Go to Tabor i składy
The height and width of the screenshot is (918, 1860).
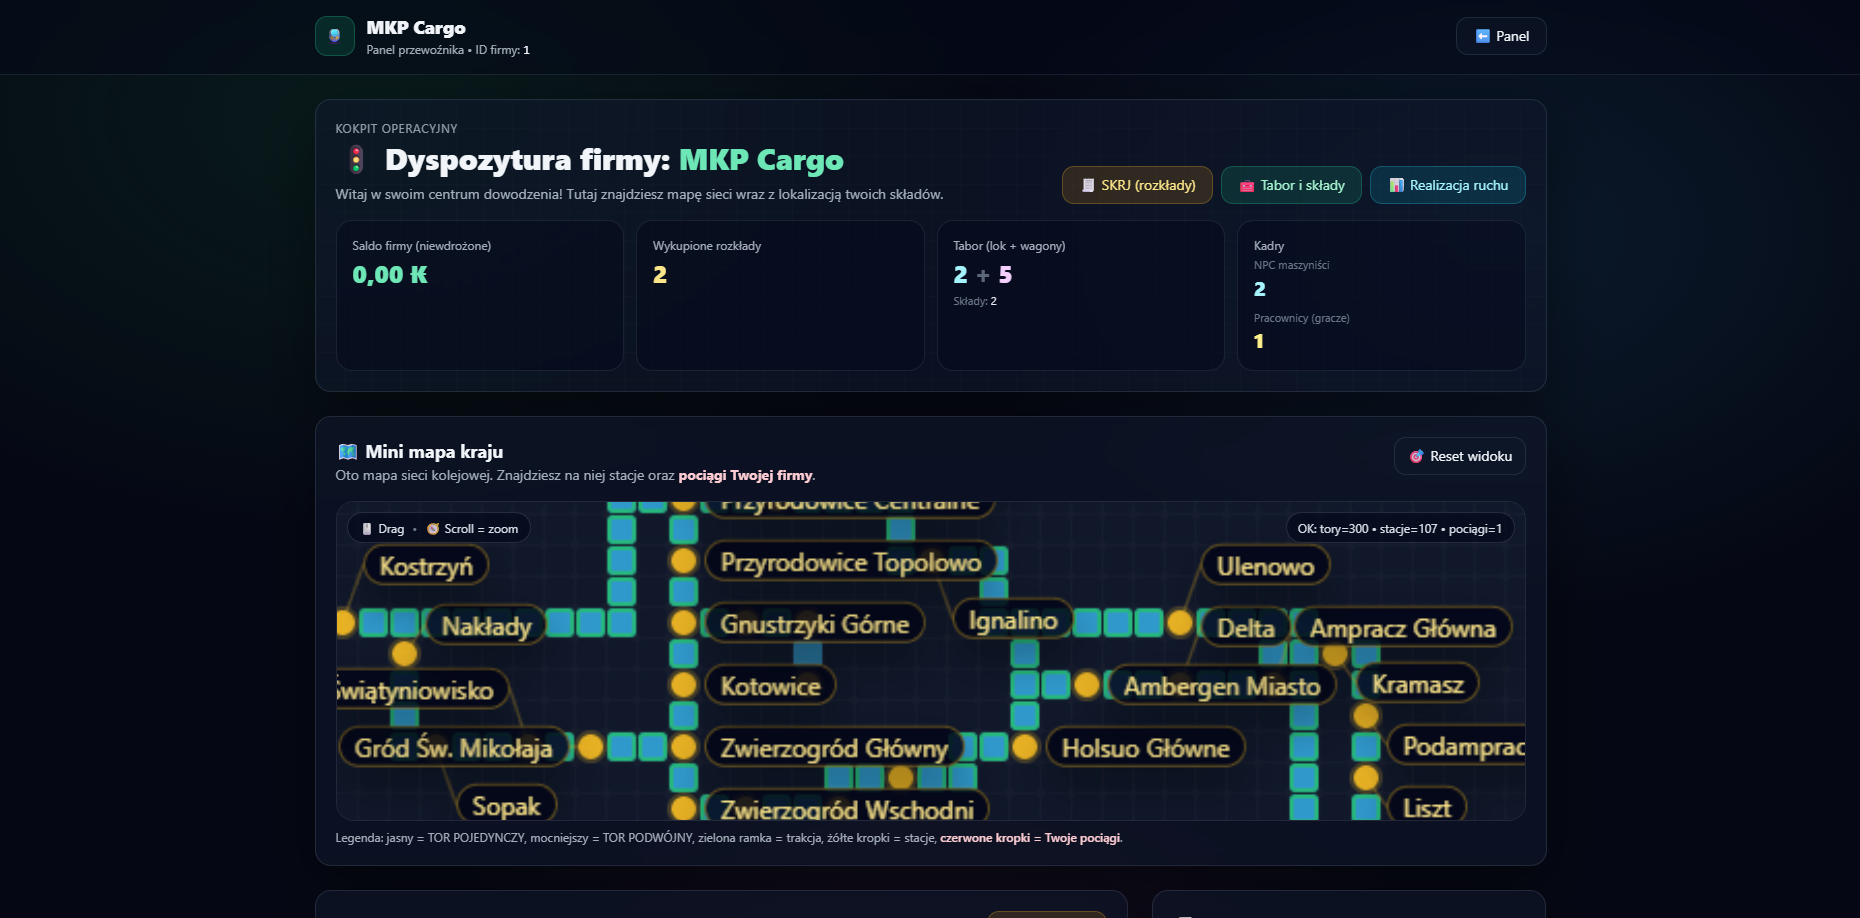[x=1291, y=185]
